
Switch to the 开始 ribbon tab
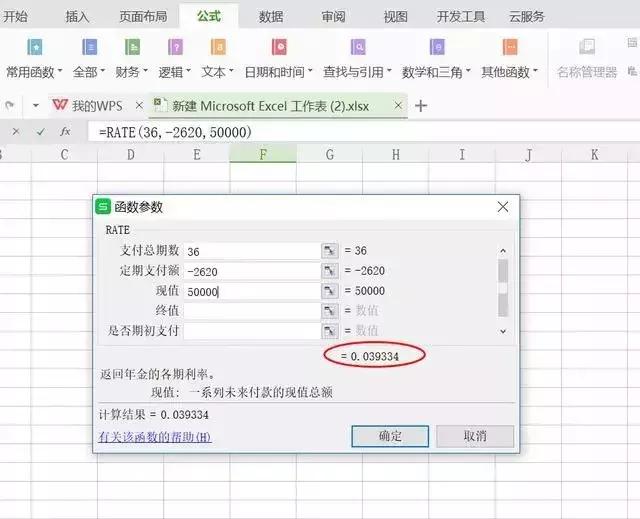(15, 17)
